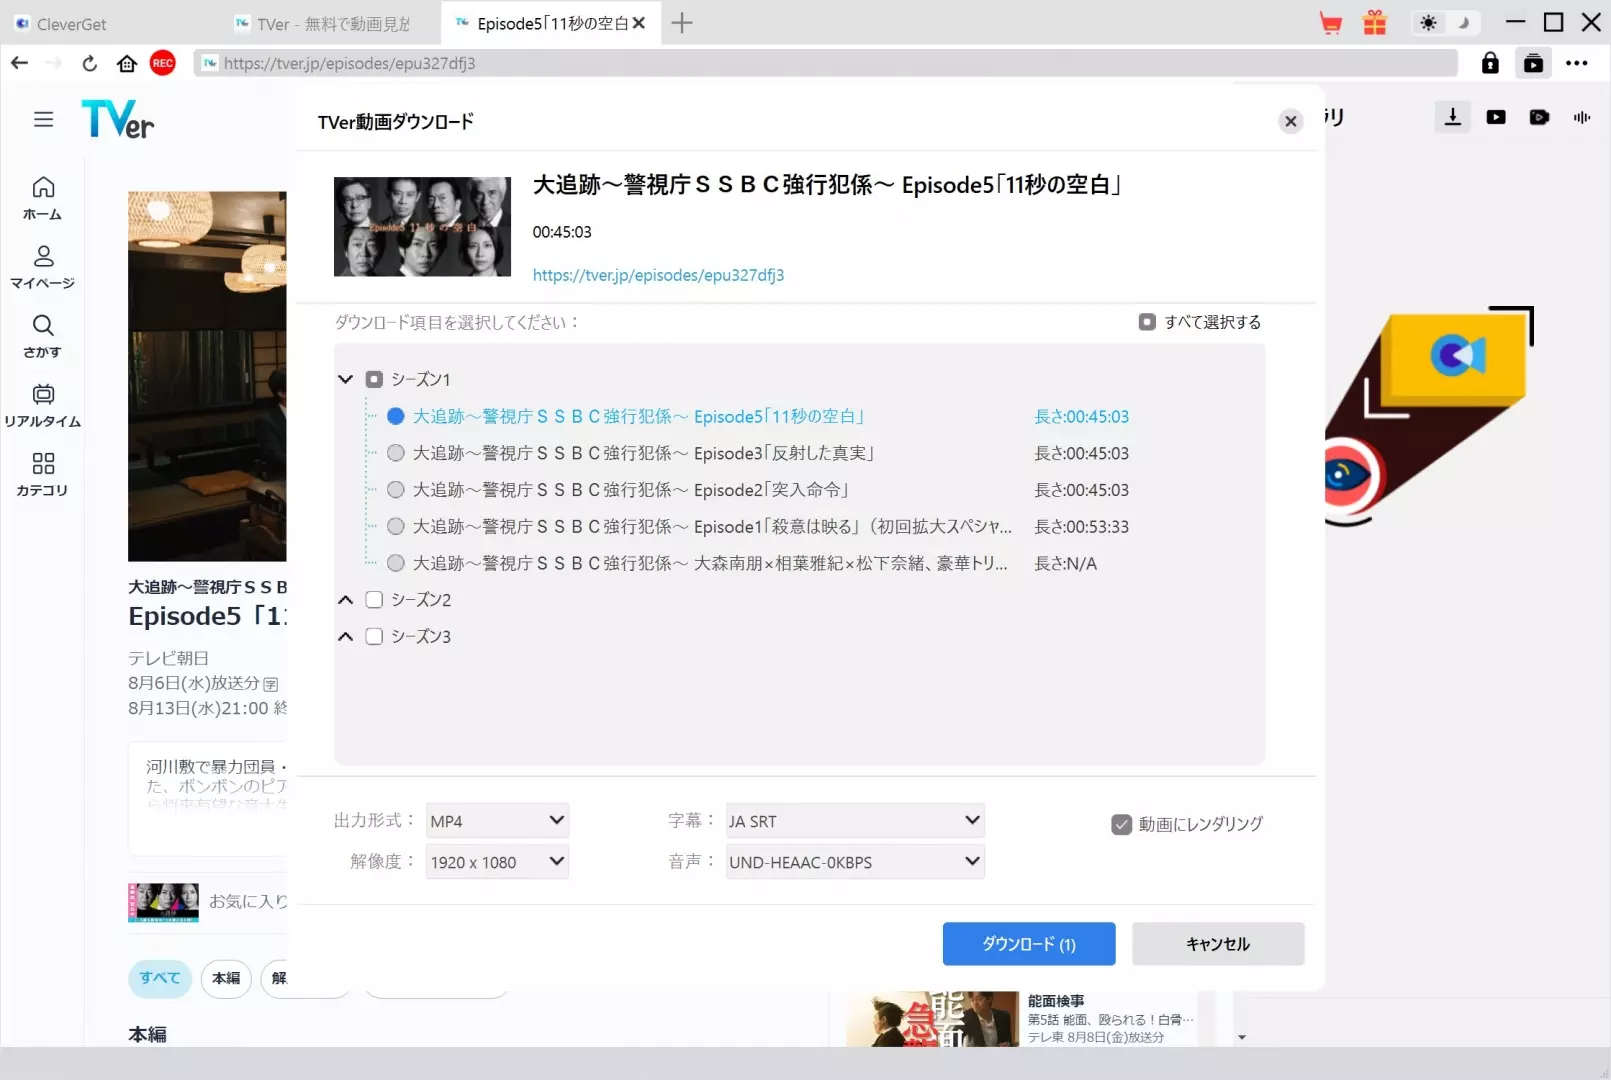Open さがす search in TVer sidebar
This screenshot has width=1611, height=1080.
[x=43, y=336]
